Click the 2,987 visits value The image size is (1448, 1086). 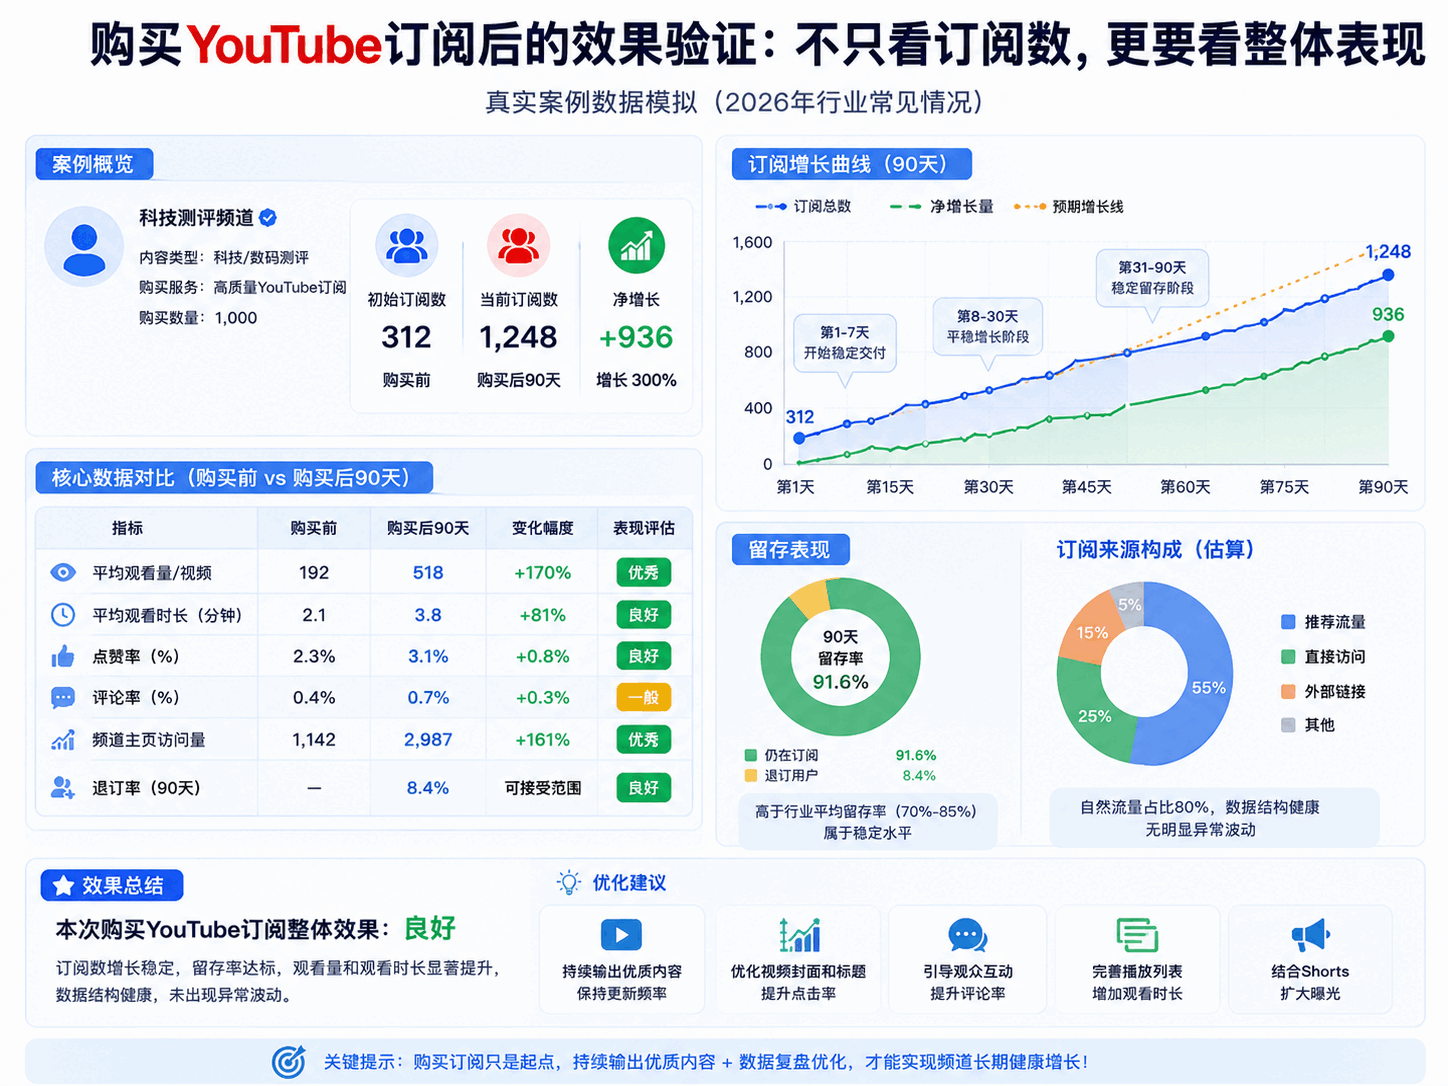pos(428,740)
